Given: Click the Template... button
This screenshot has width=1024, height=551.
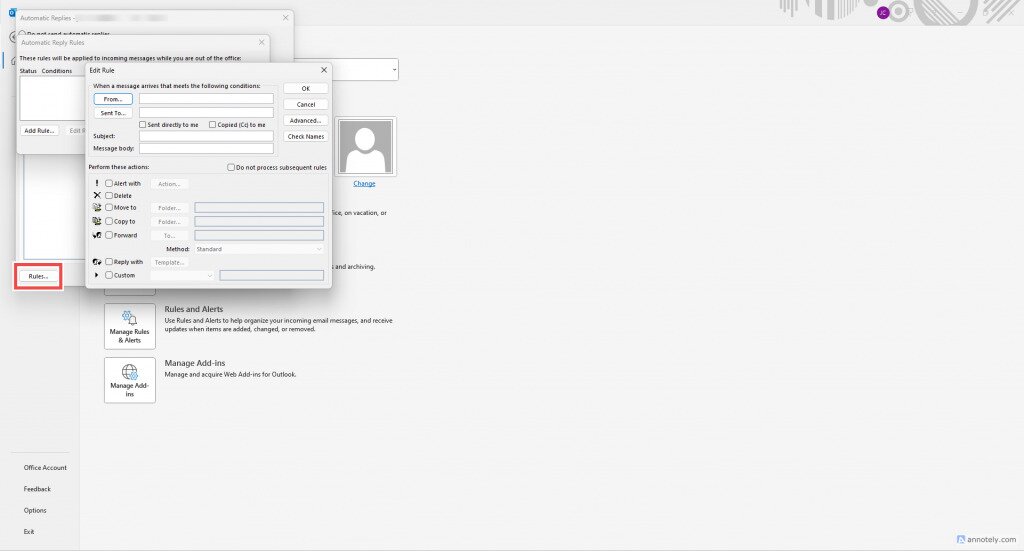Looking at the screenshot, I should pos(169,262).
